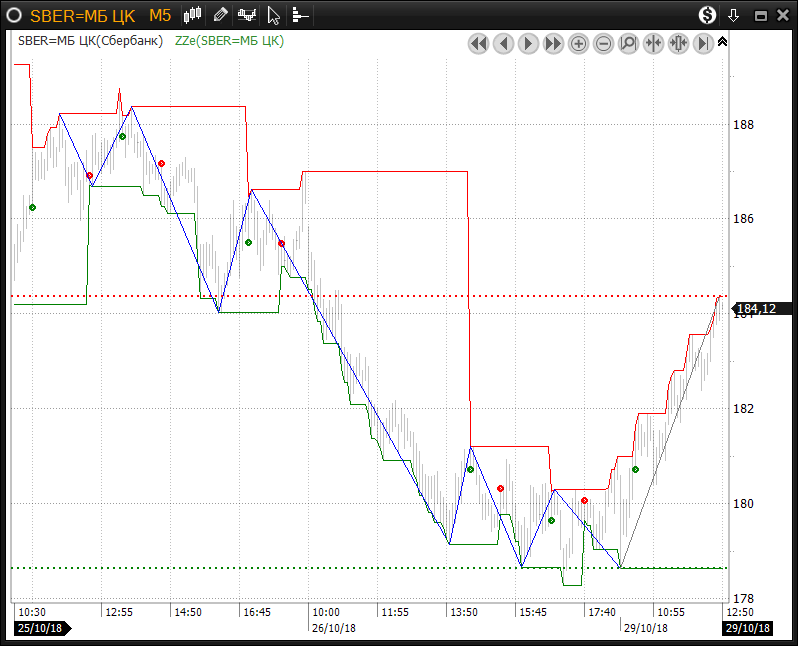Click the 184,12 current price label
798x646 pixels.
(x=755, y=309)
